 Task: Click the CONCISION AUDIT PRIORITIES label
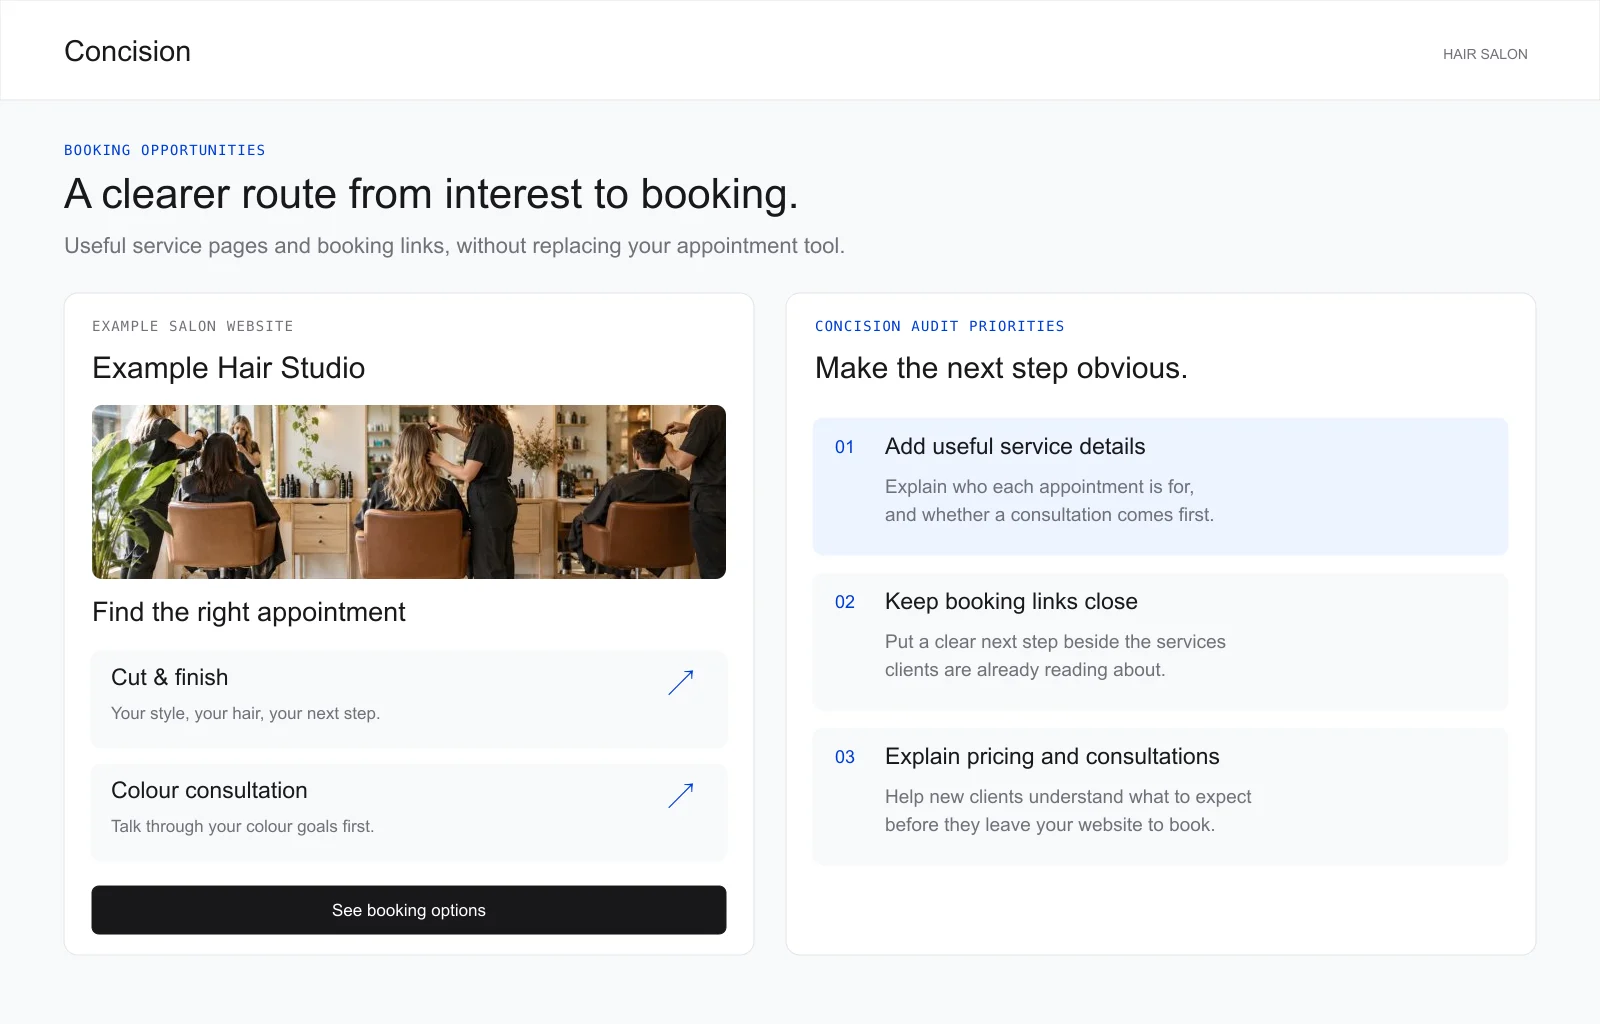point(940,326)
